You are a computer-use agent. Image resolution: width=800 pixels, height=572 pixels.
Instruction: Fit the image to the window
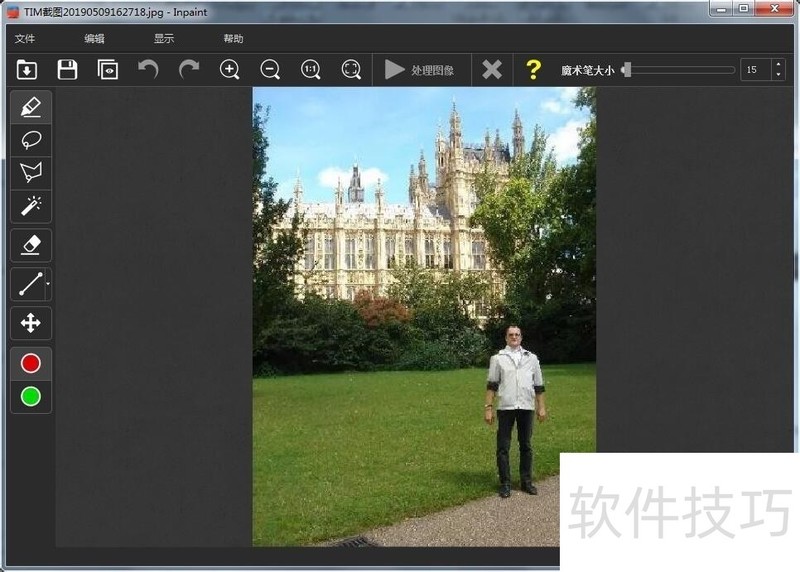pos(351,69)
